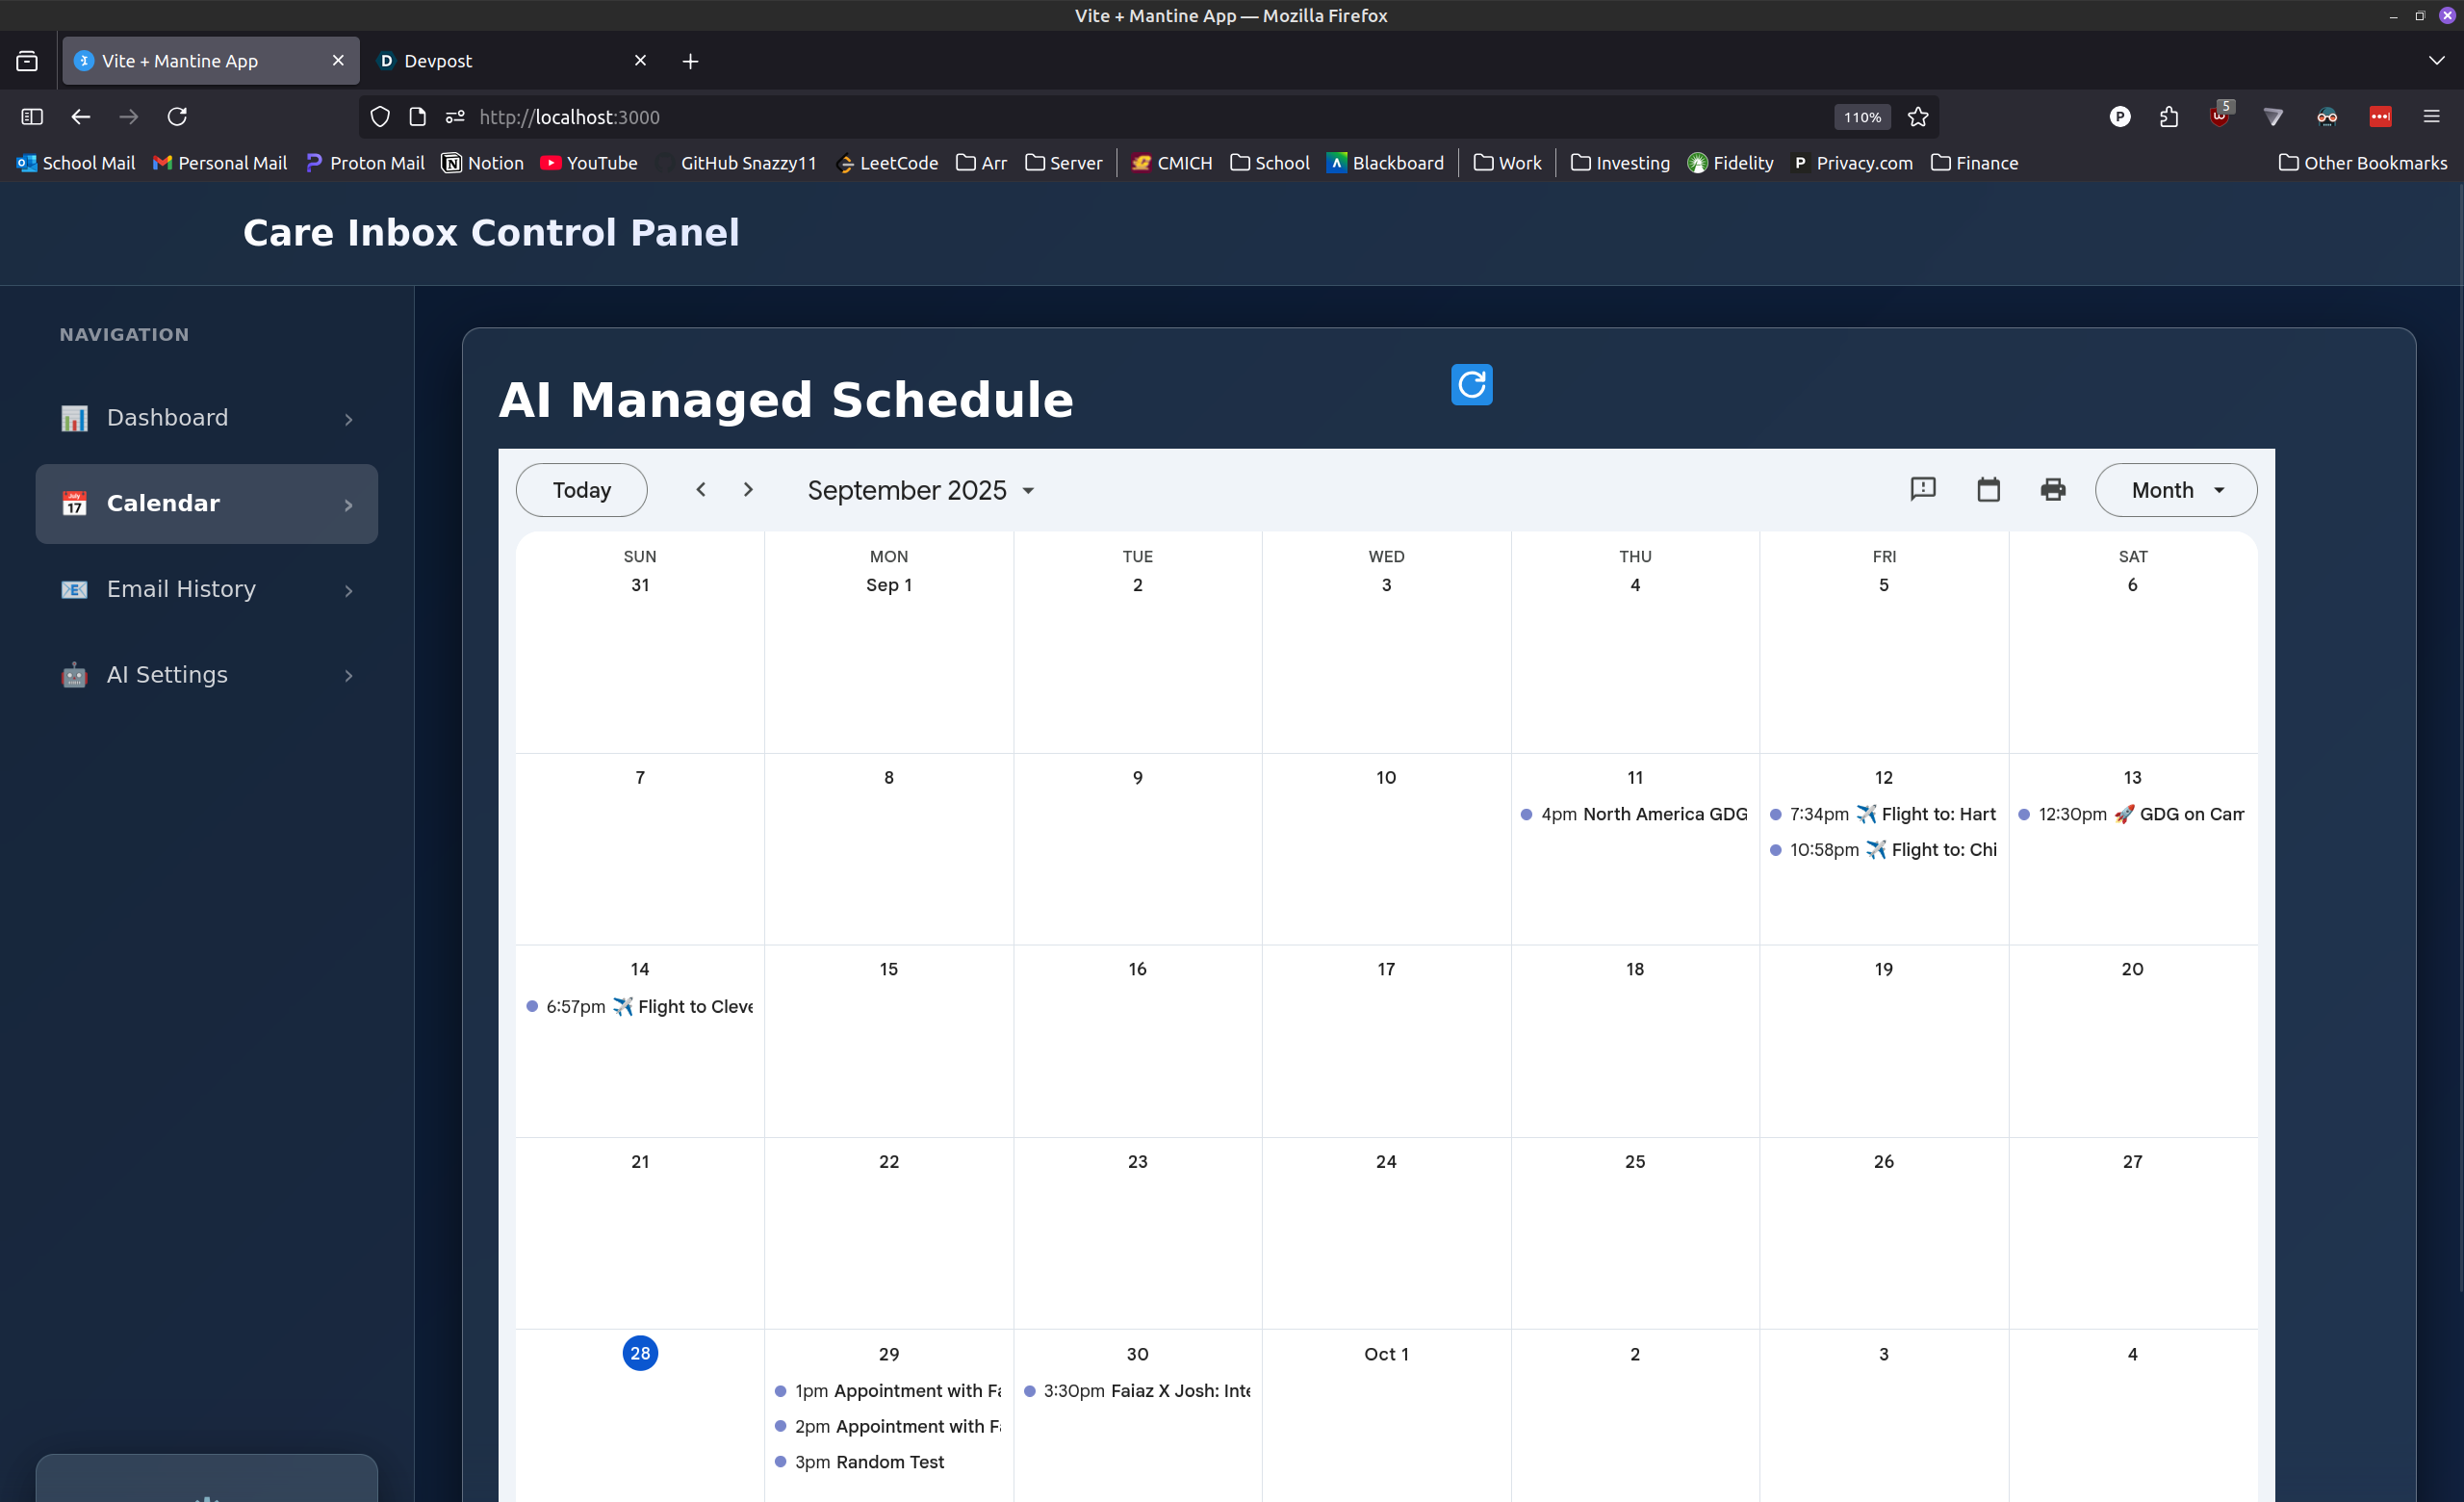Toggle Firefox sidebar icon
The width and height of the screenshot is (2464, 1502).
pyautogui.click(x=32, y=117)
